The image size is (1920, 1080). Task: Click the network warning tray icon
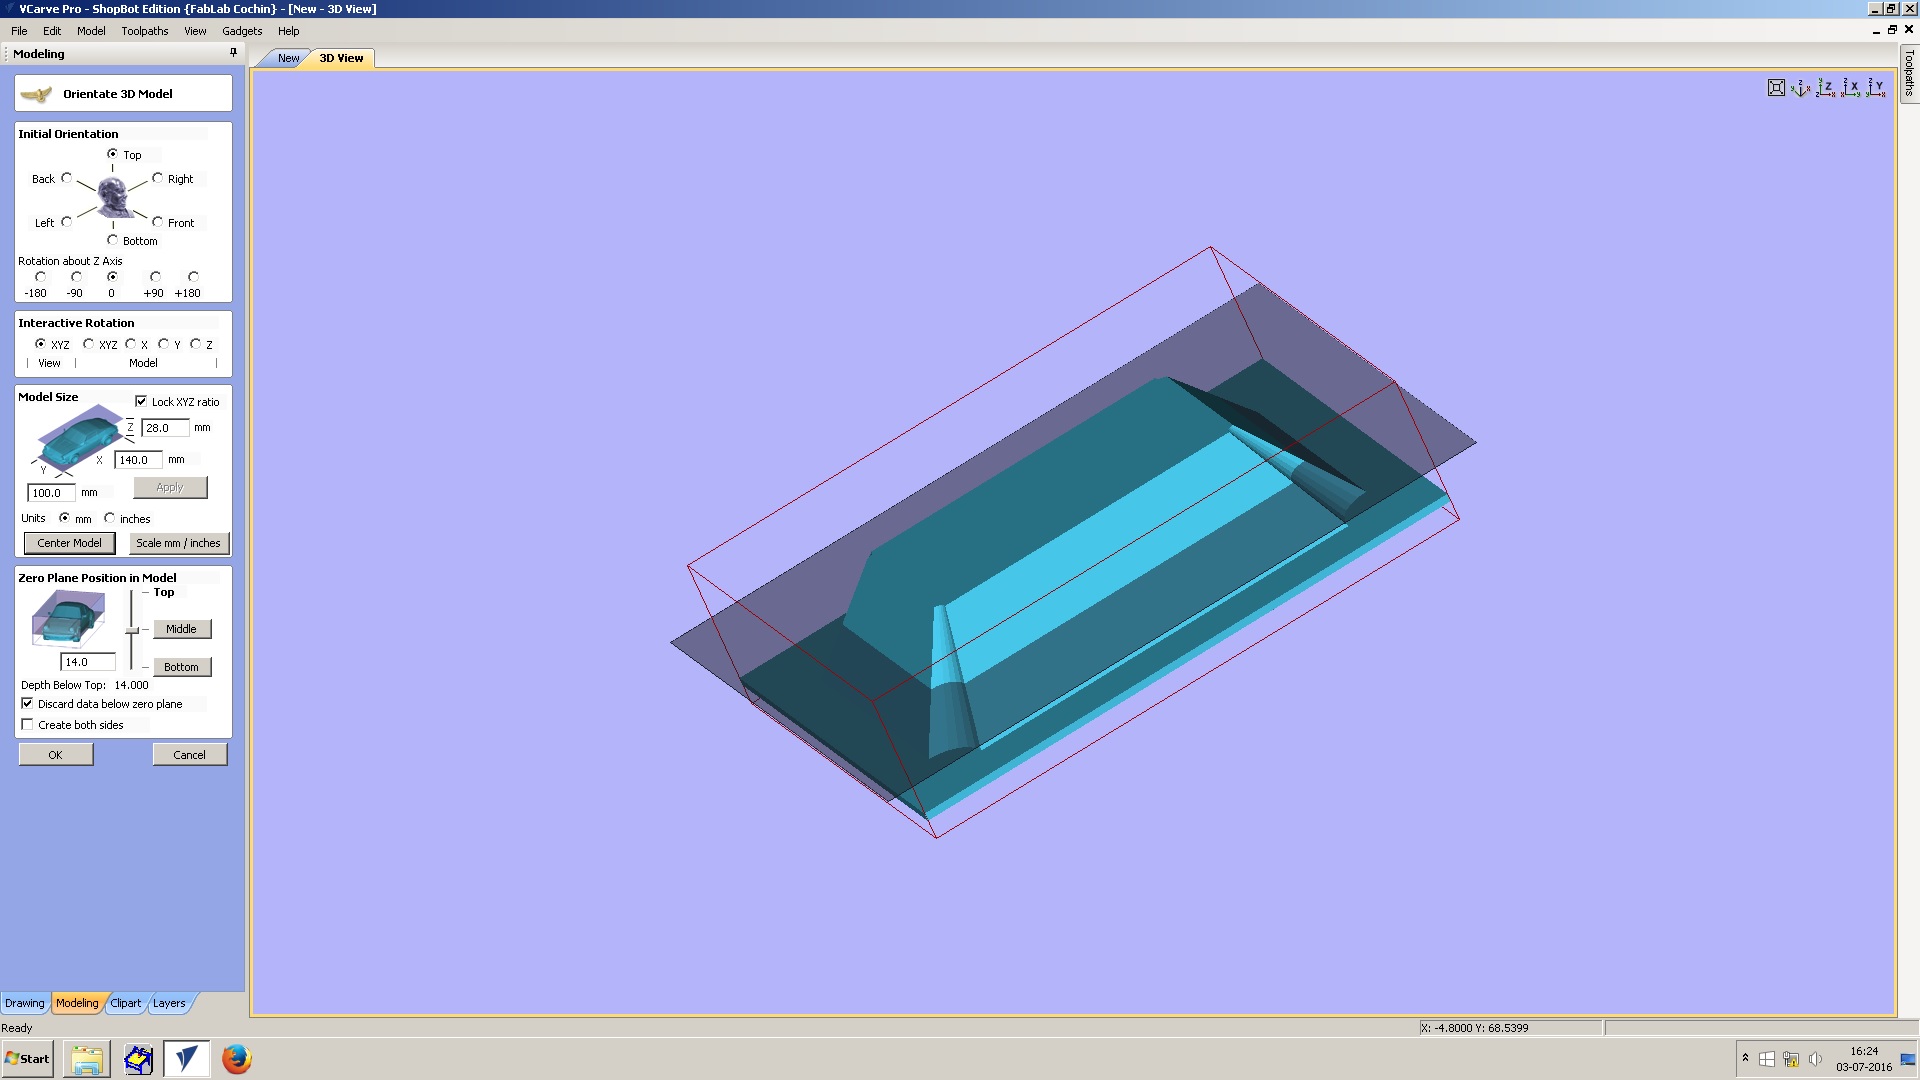click(1791, 1059)
